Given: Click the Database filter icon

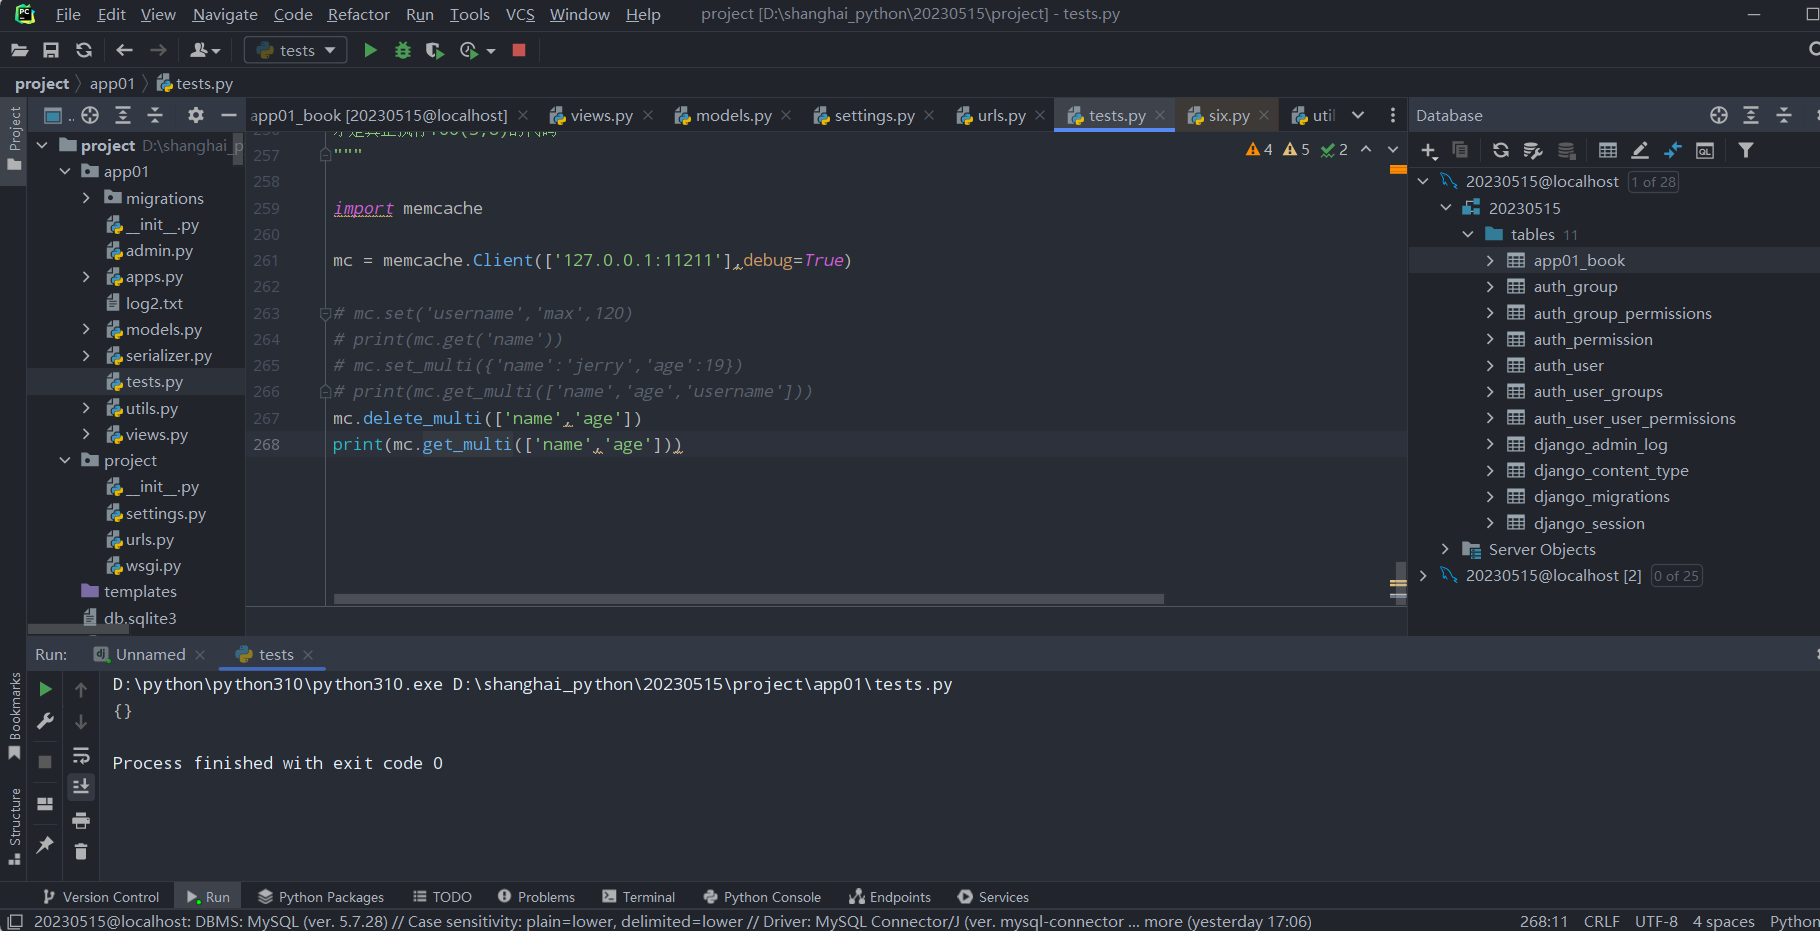Looking at the screenshot, I should [1746, 150].
